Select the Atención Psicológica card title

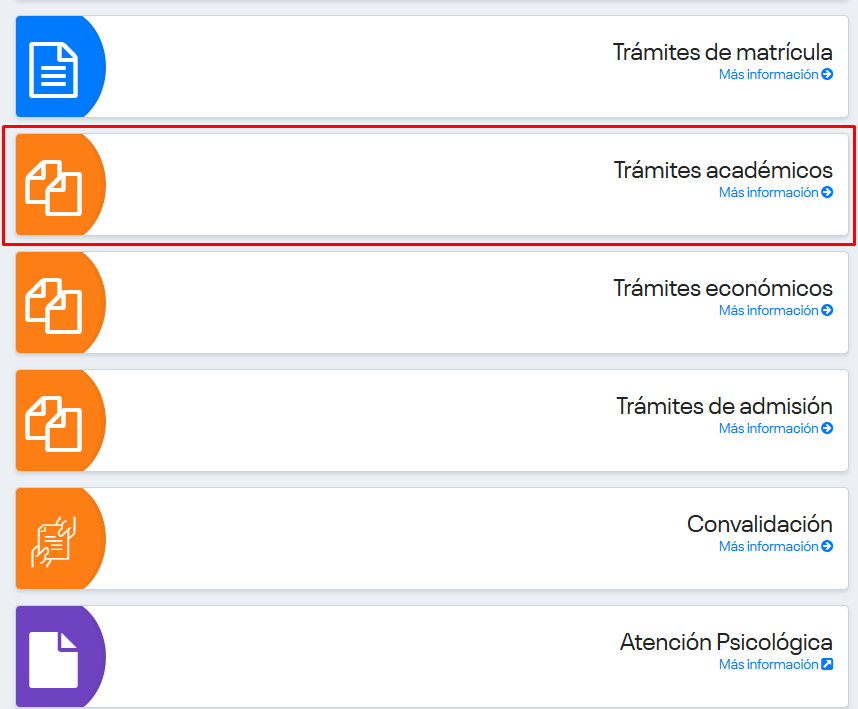click(x=726, y=642)
